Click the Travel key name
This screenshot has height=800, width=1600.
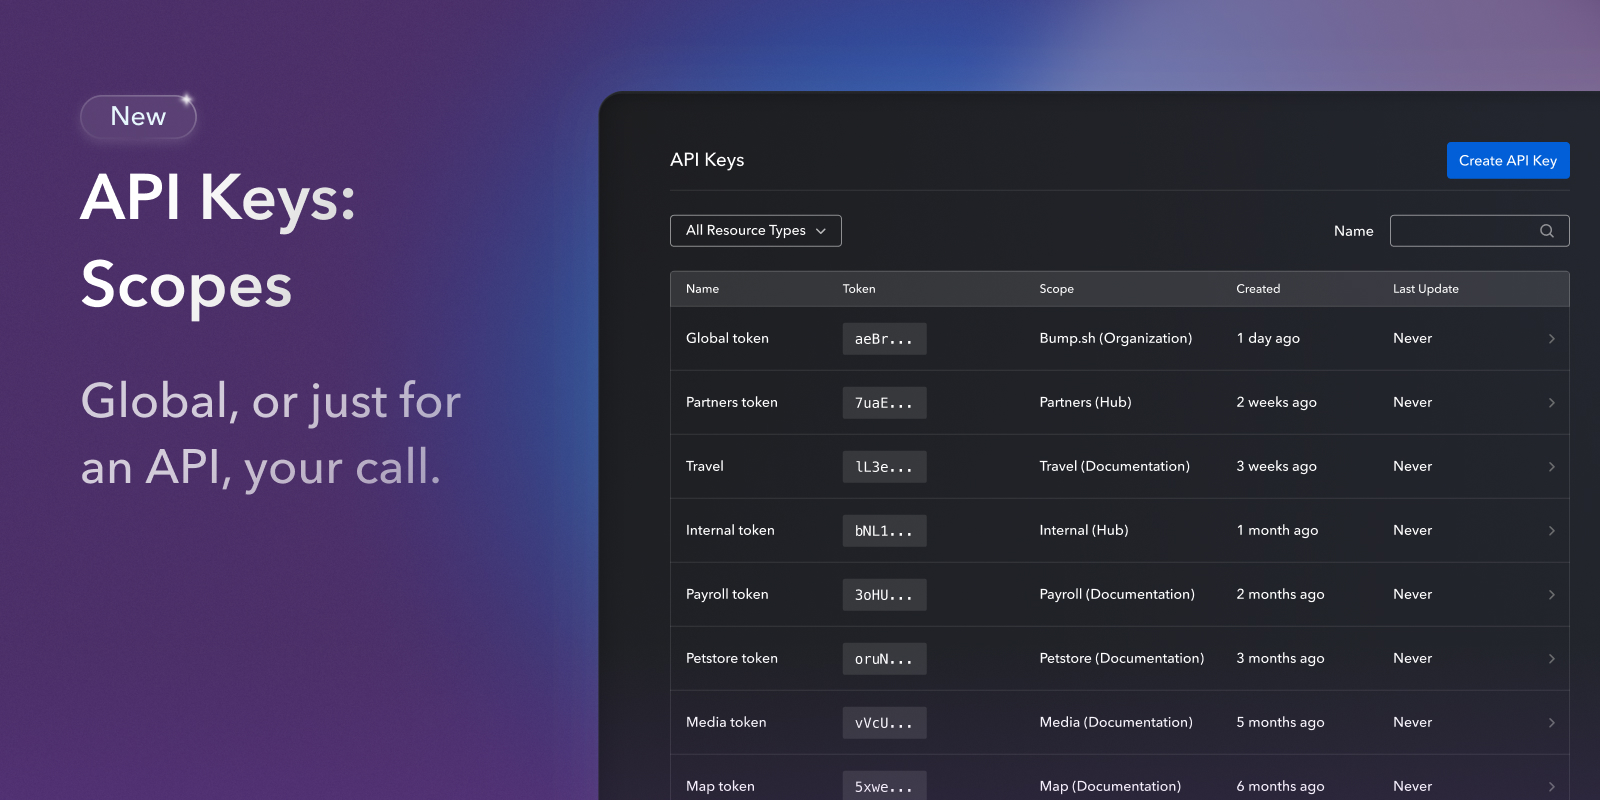coord(705,466)
